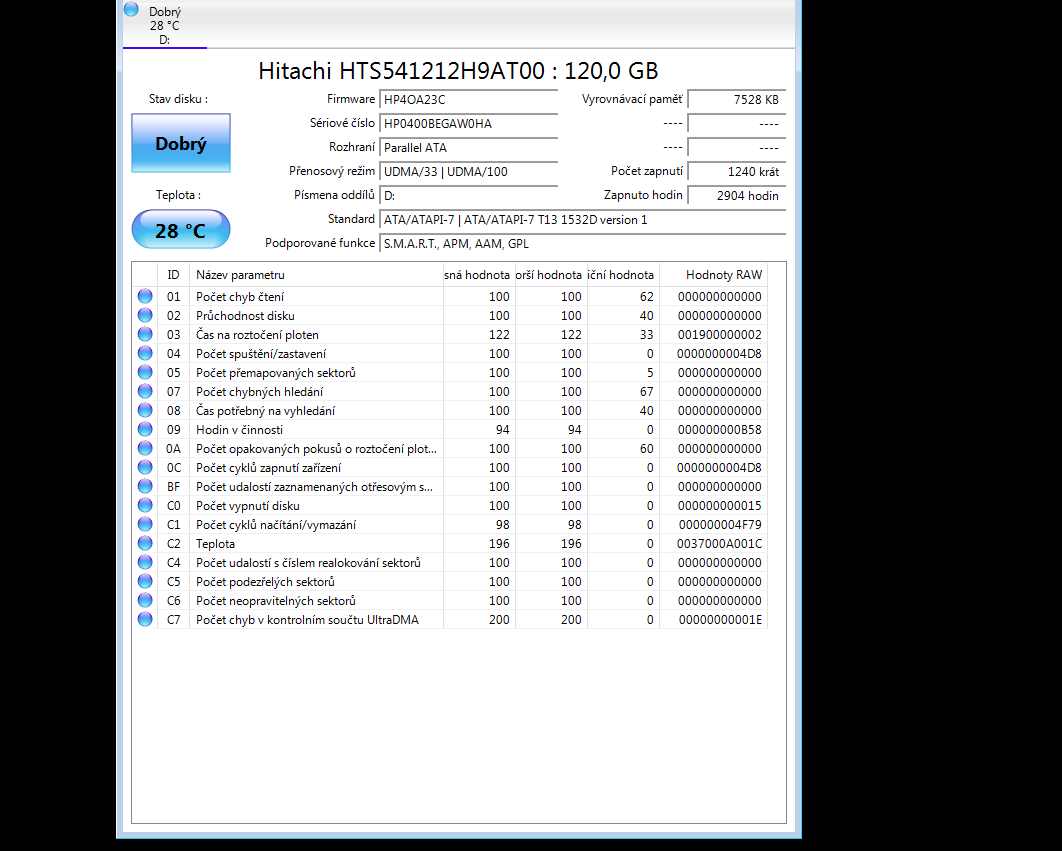
Task: Click the buffer size field 7528 KB
Action: [737, 100]
